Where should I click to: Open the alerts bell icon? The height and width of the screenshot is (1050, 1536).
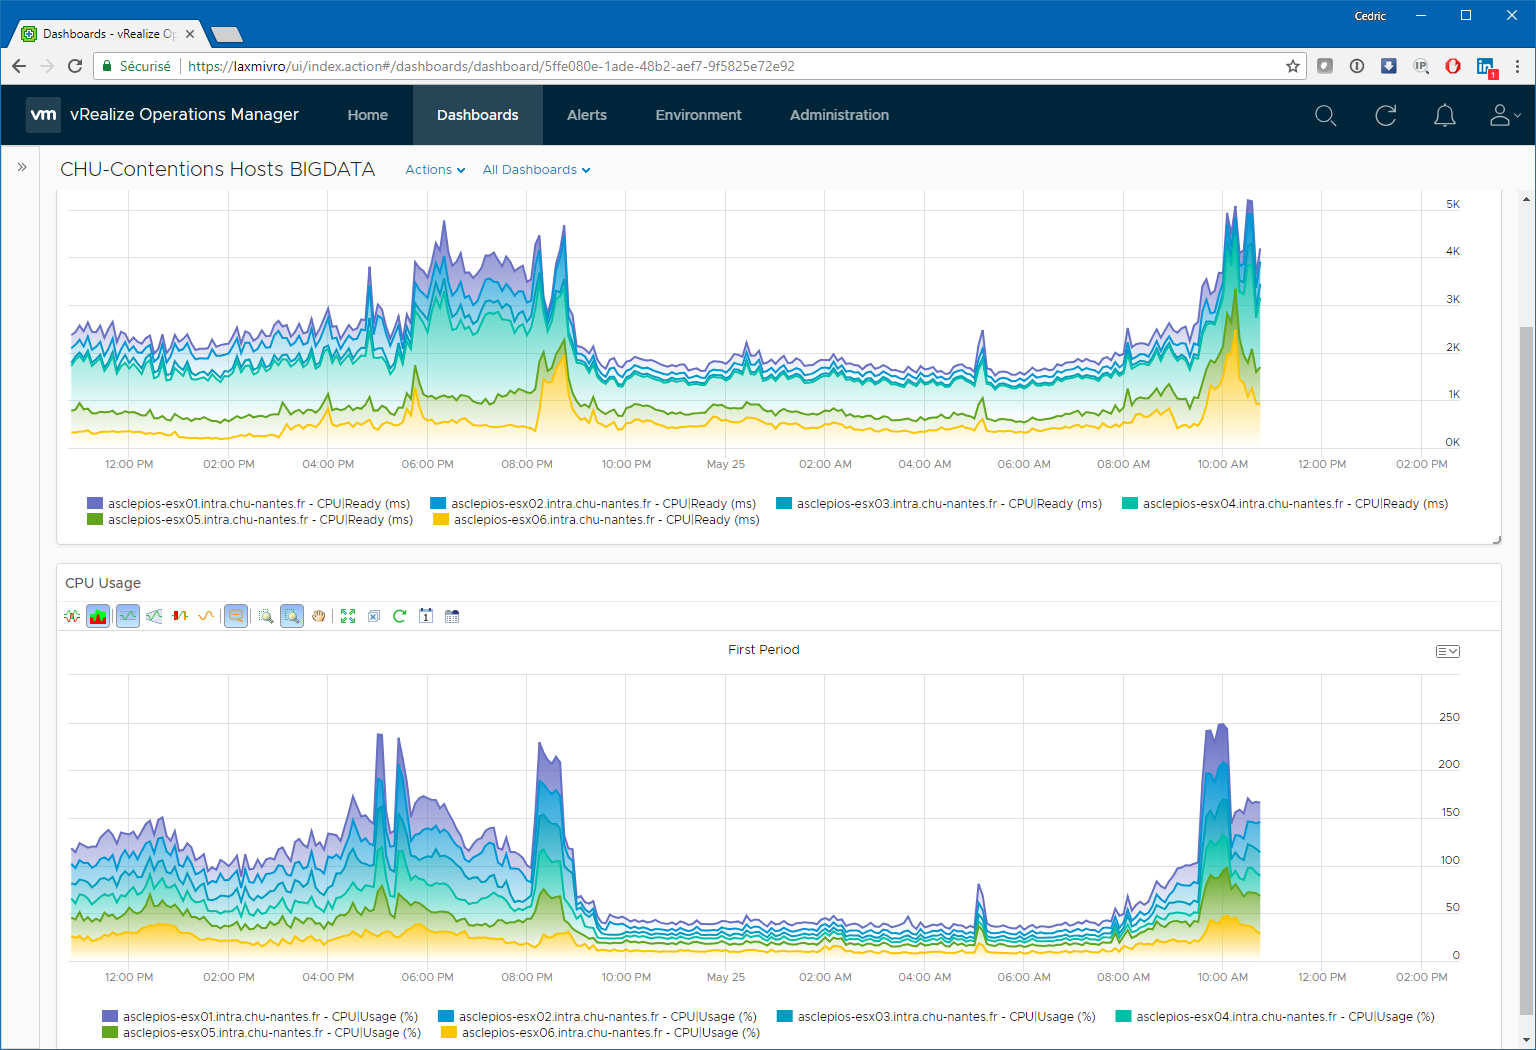(1444, 115)
